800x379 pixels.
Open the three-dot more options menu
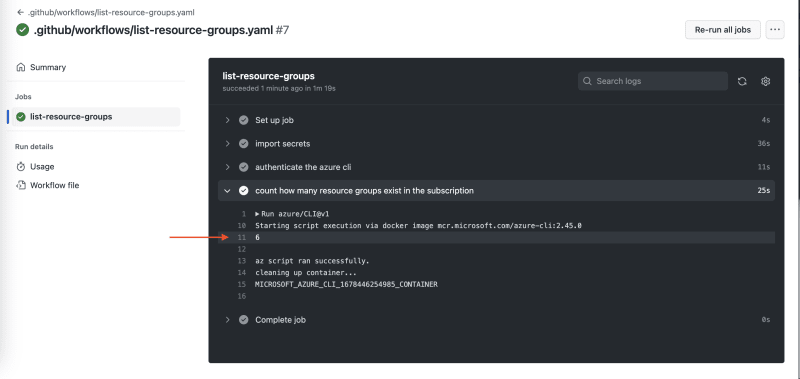tap(774, 30)
